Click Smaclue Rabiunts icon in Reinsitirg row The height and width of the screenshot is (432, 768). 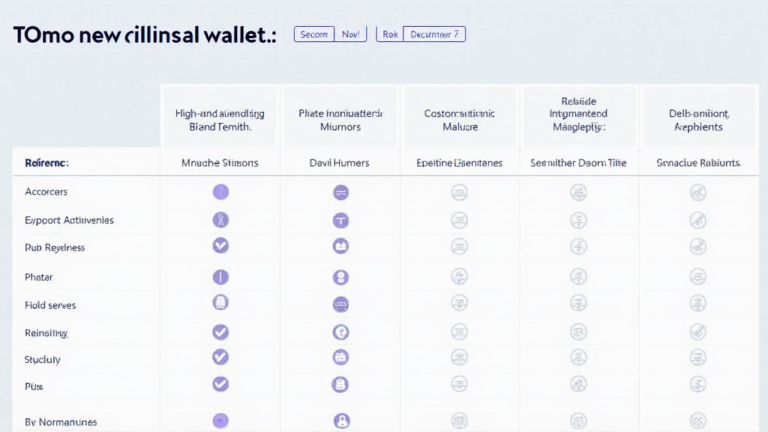[x=698, y=332]
